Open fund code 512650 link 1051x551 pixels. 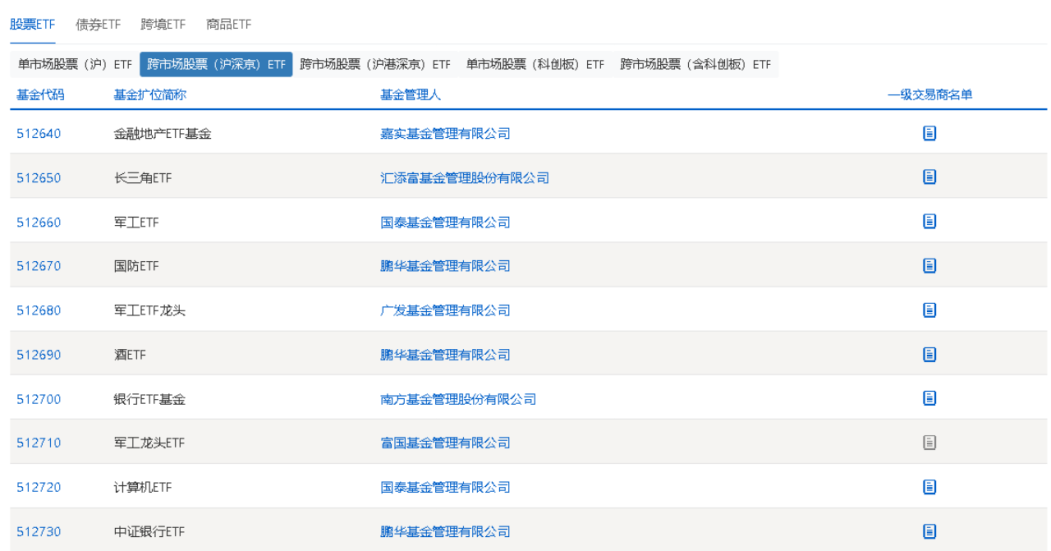(39, 178)
